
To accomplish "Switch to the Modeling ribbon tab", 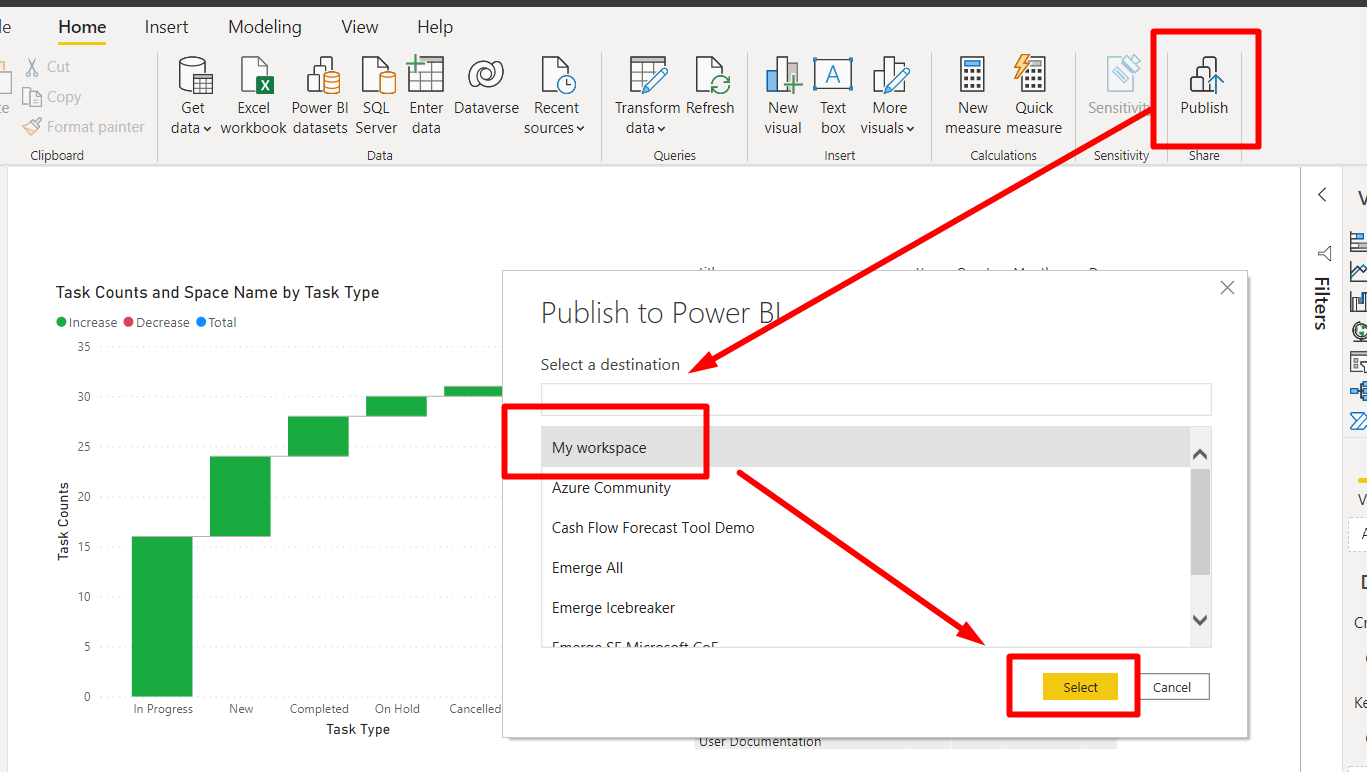I will [x=264, y=27].
